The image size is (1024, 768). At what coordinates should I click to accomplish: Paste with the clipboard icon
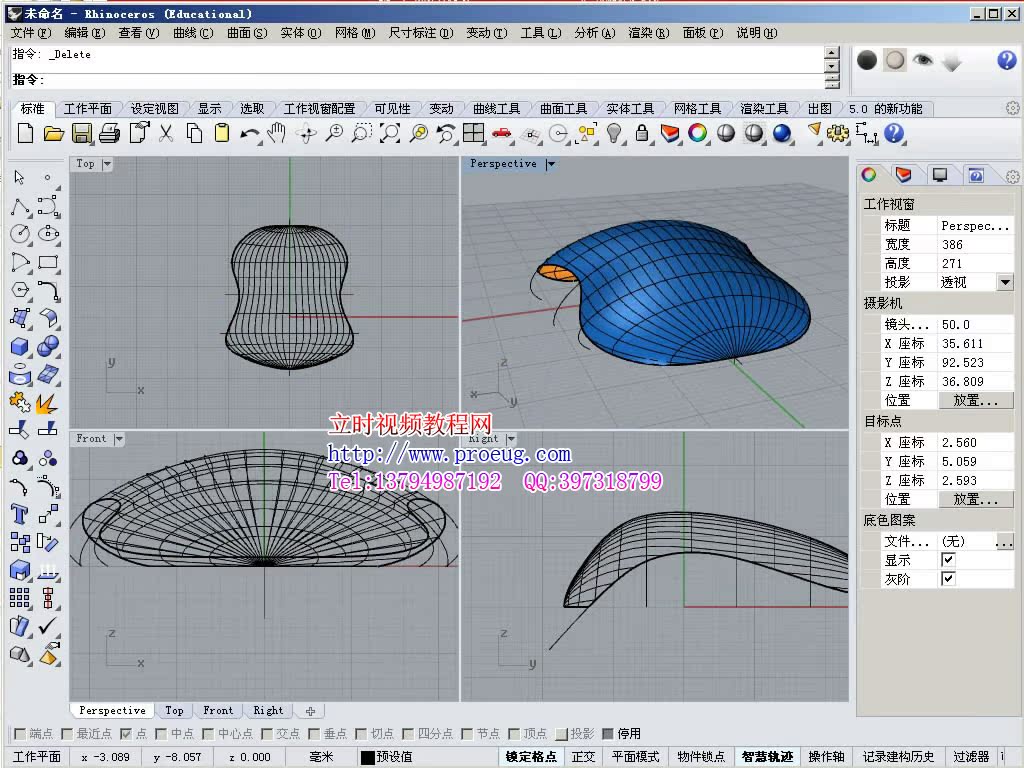point(222,134)
